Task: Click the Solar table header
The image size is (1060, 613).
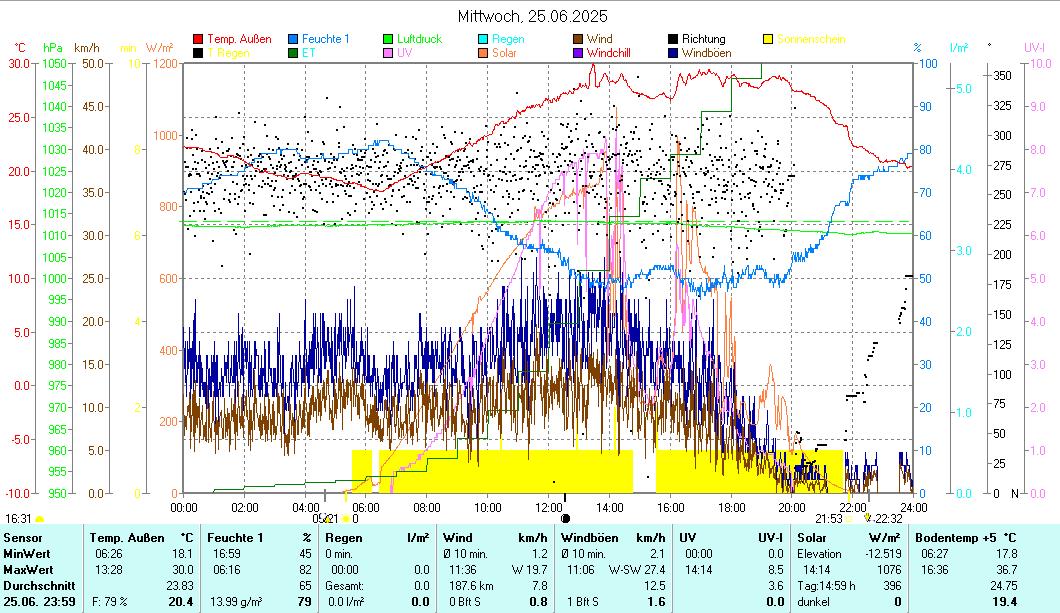Action: tap(811, 538)
